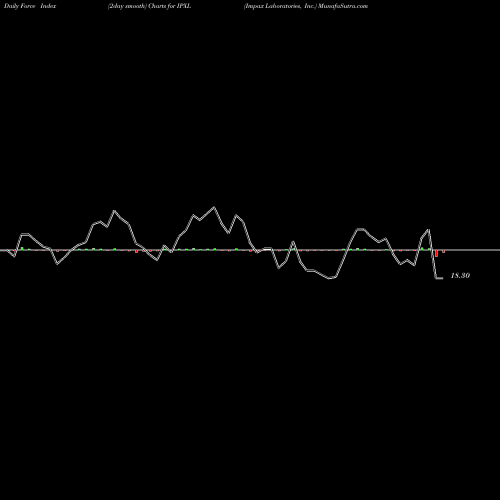Click the 'Impax Laboratories, Inc.' company name
Screen dimensions: 500x500
coord(279,6)
